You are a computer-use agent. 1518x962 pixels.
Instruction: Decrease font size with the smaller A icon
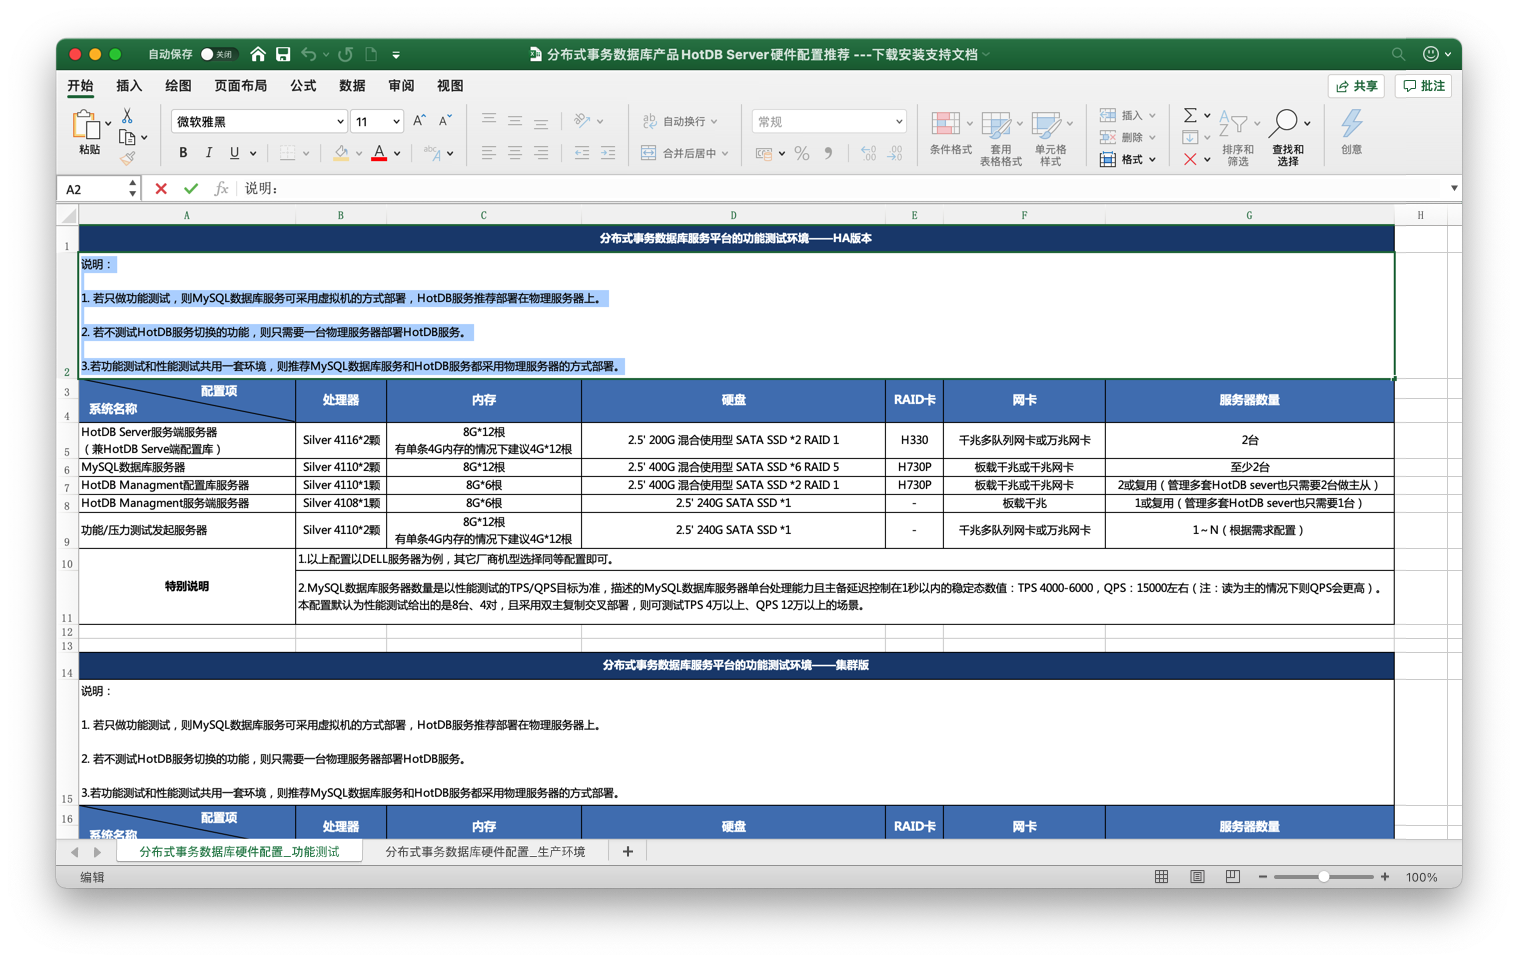coord(446,121)
